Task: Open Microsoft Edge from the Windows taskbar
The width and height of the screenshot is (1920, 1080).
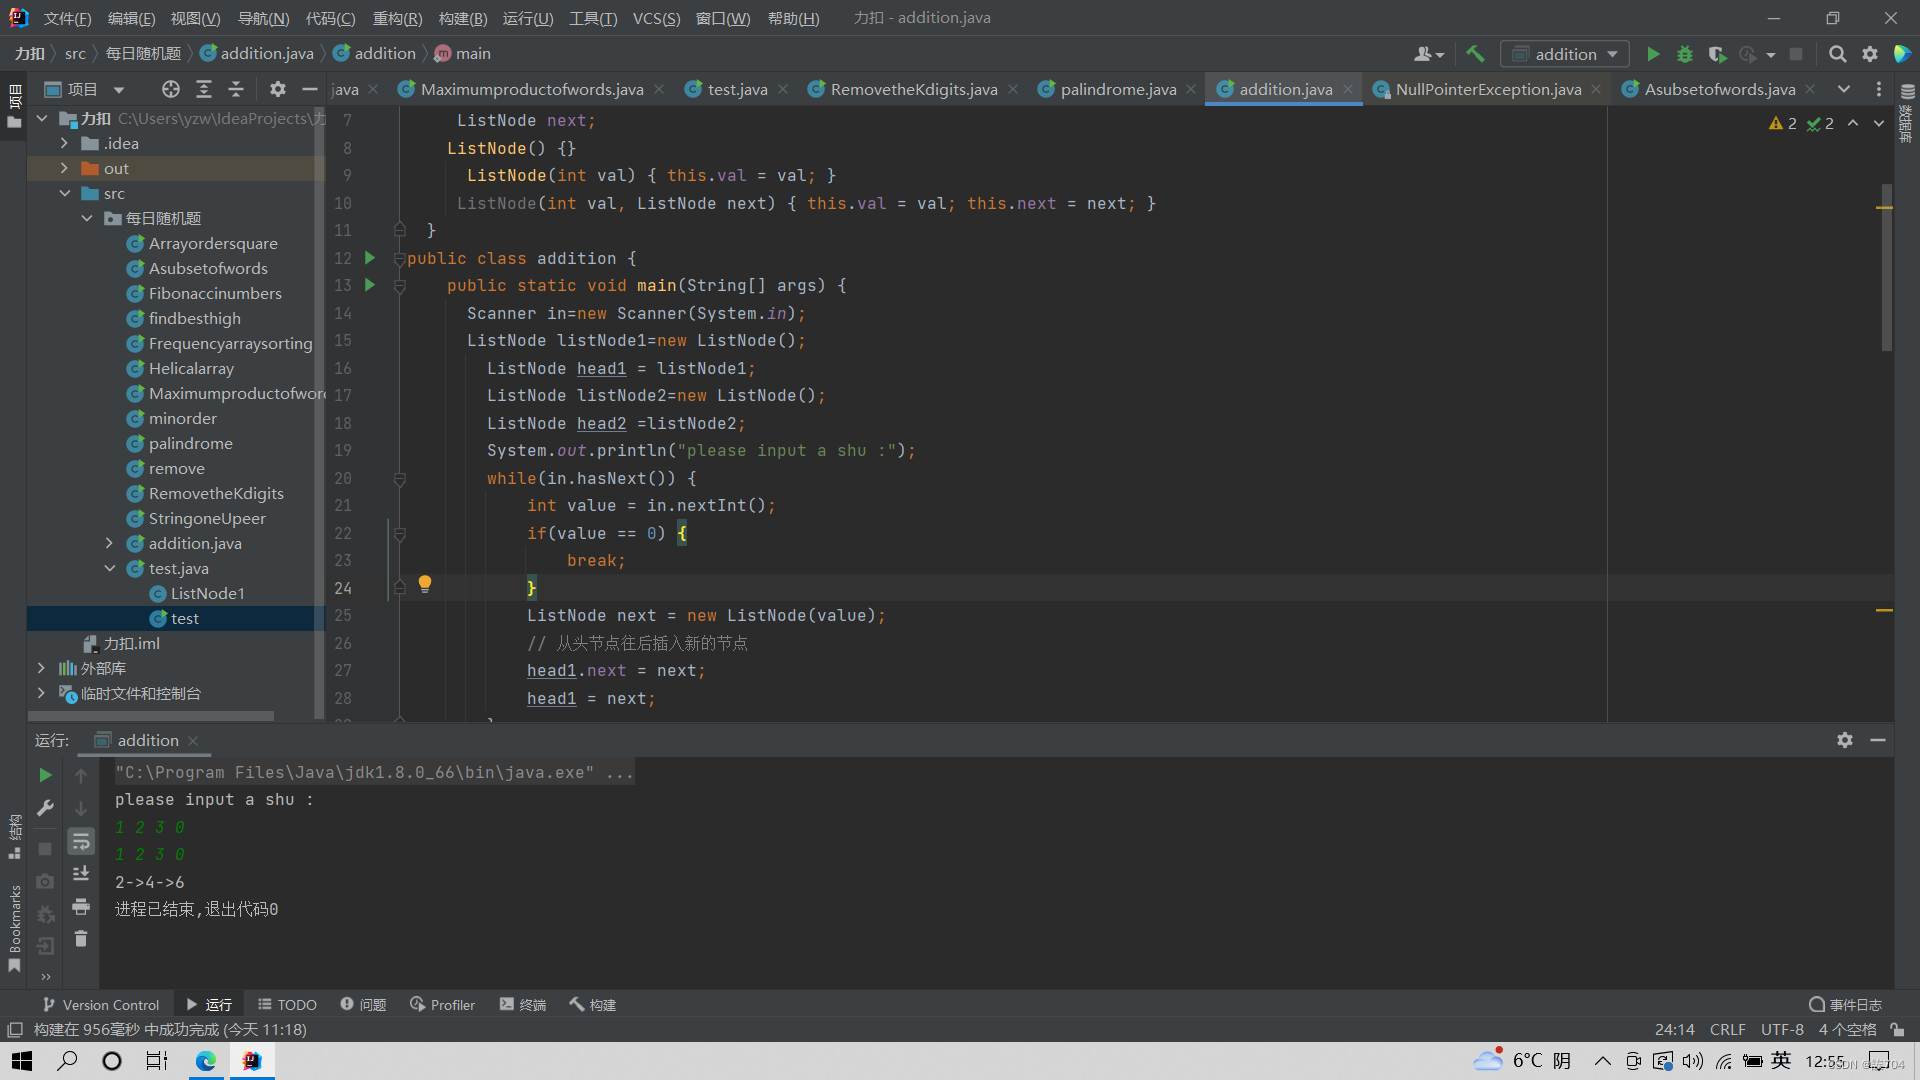Action: [x=206, y=1061]
